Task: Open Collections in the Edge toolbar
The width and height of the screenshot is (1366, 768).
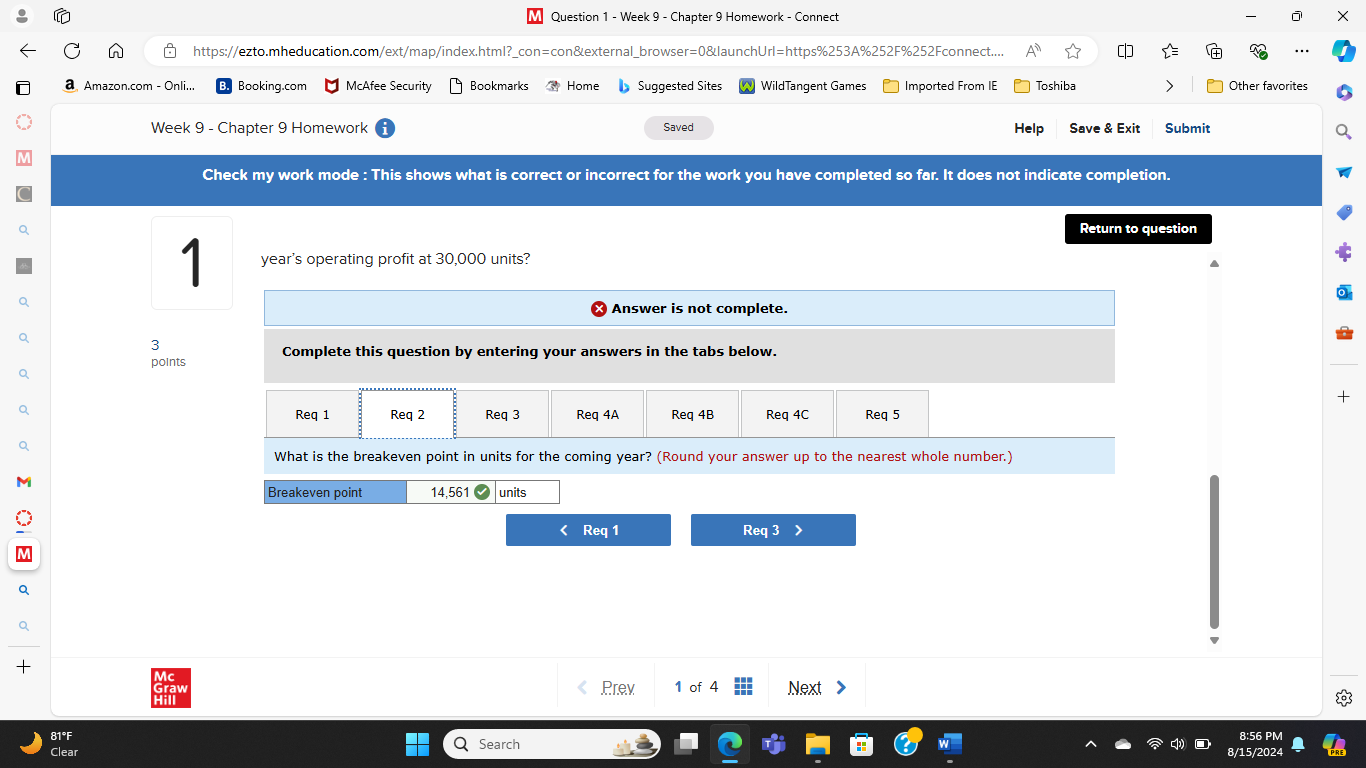Action: coord(1214,51)
